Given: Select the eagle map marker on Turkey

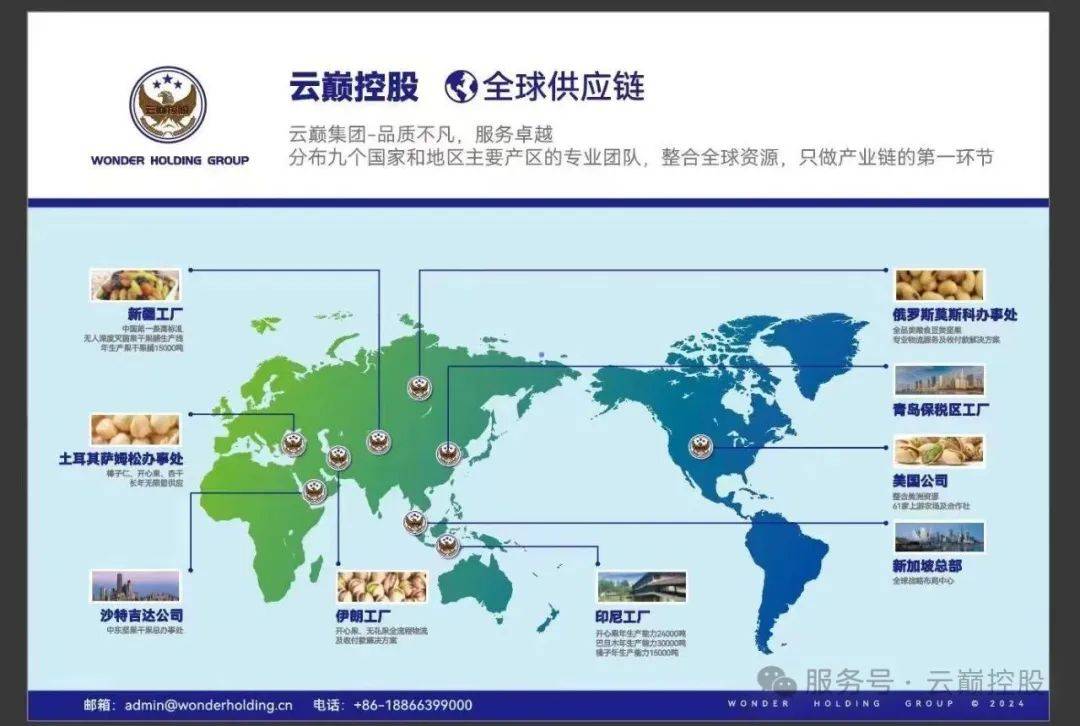Looking at the screenshot, I should [293, 443].
